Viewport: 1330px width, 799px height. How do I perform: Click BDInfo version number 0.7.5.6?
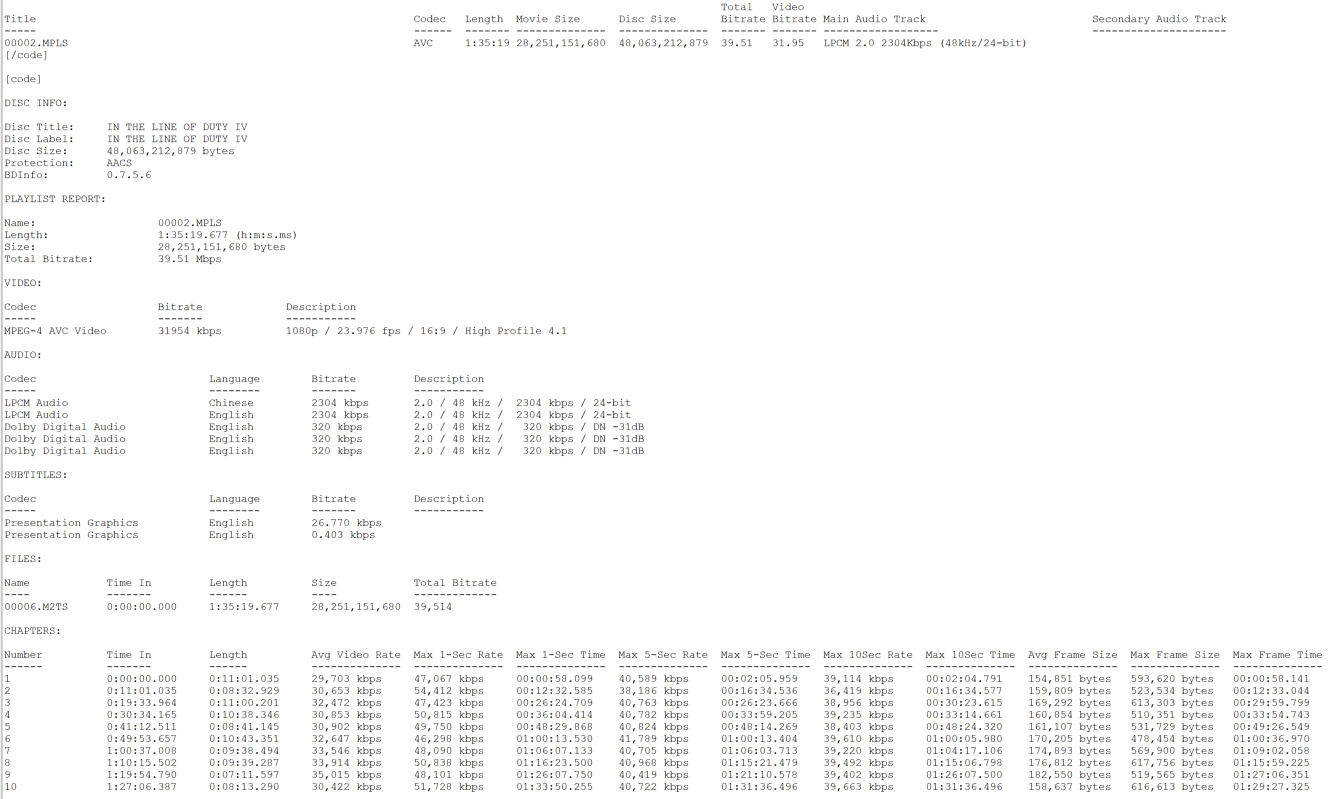(129, 175)
